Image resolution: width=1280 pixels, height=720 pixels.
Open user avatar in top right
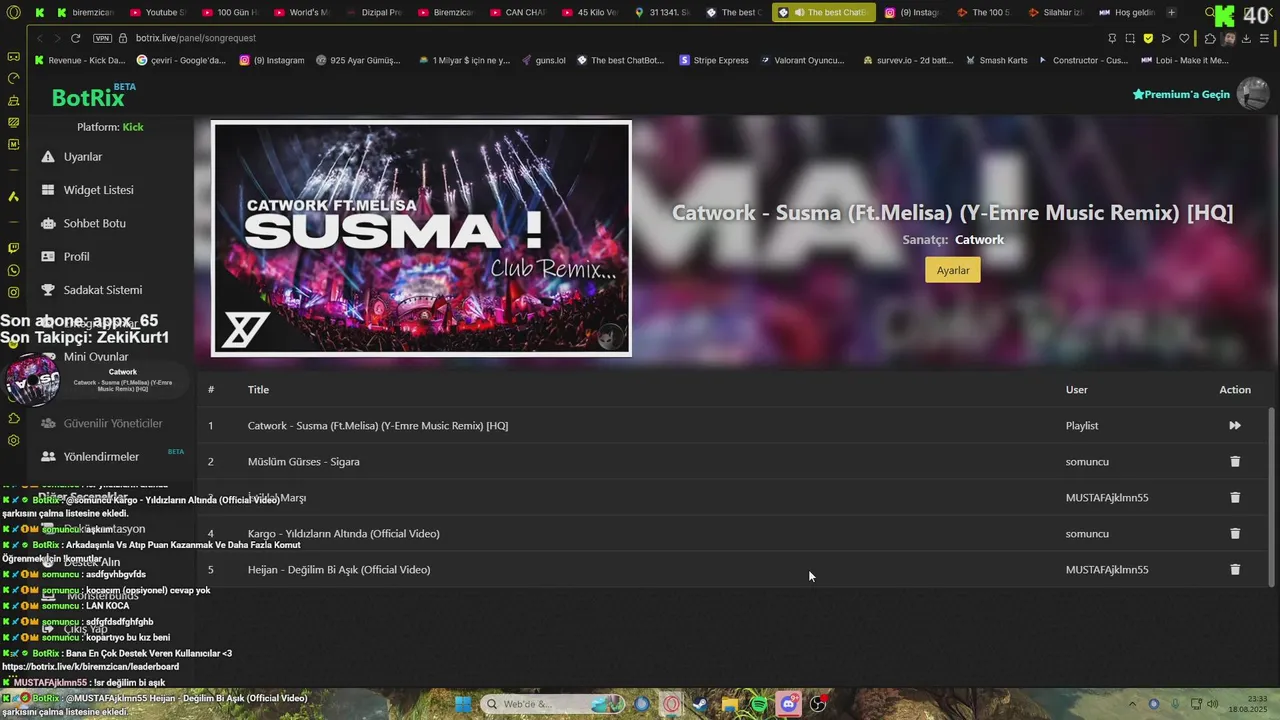click(x=1253, y=93)
